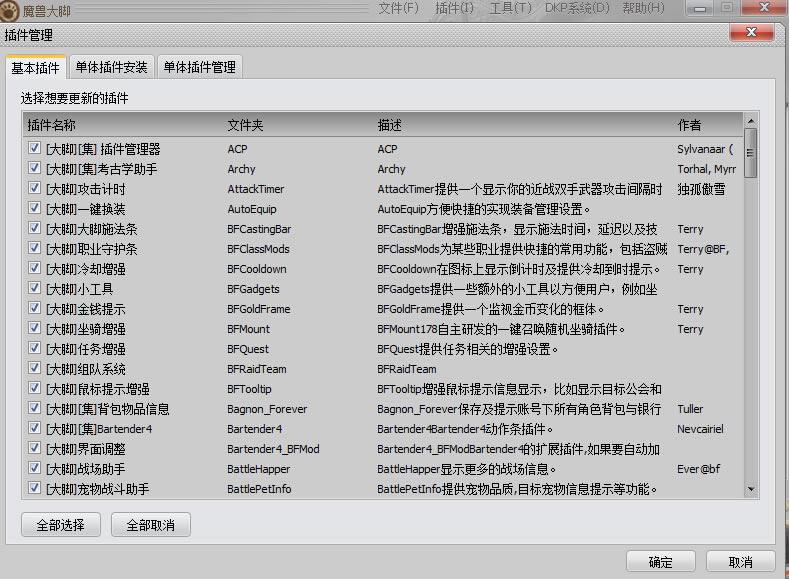Select the BattlePetInfo folder cell
The image size is (789, 579).
259,489
